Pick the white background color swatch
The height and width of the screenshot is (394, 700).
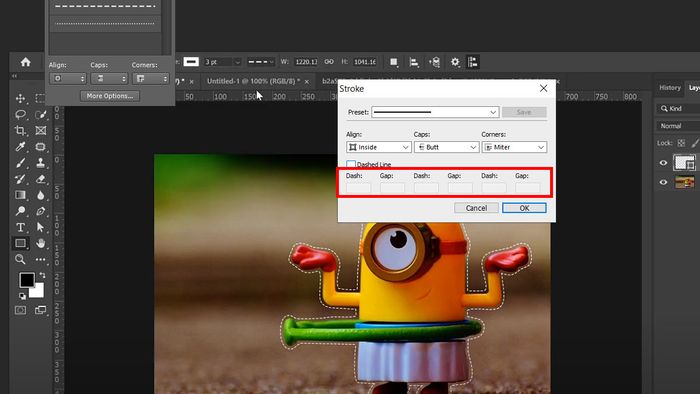tap(39, 293)
